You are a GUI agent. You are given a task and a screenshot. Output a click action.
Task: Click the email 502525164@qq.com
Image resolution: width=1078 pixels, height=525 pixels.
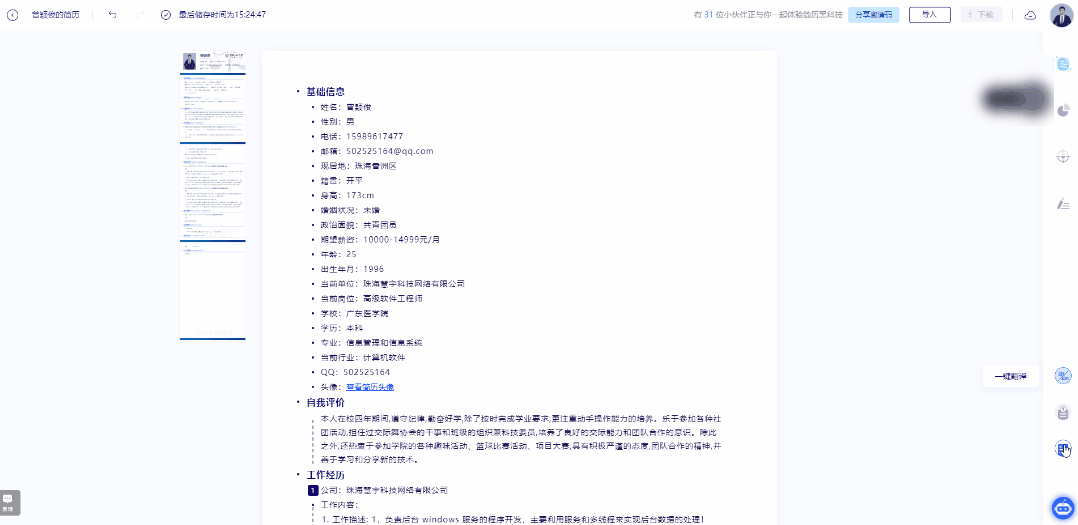tap(390, 151)
